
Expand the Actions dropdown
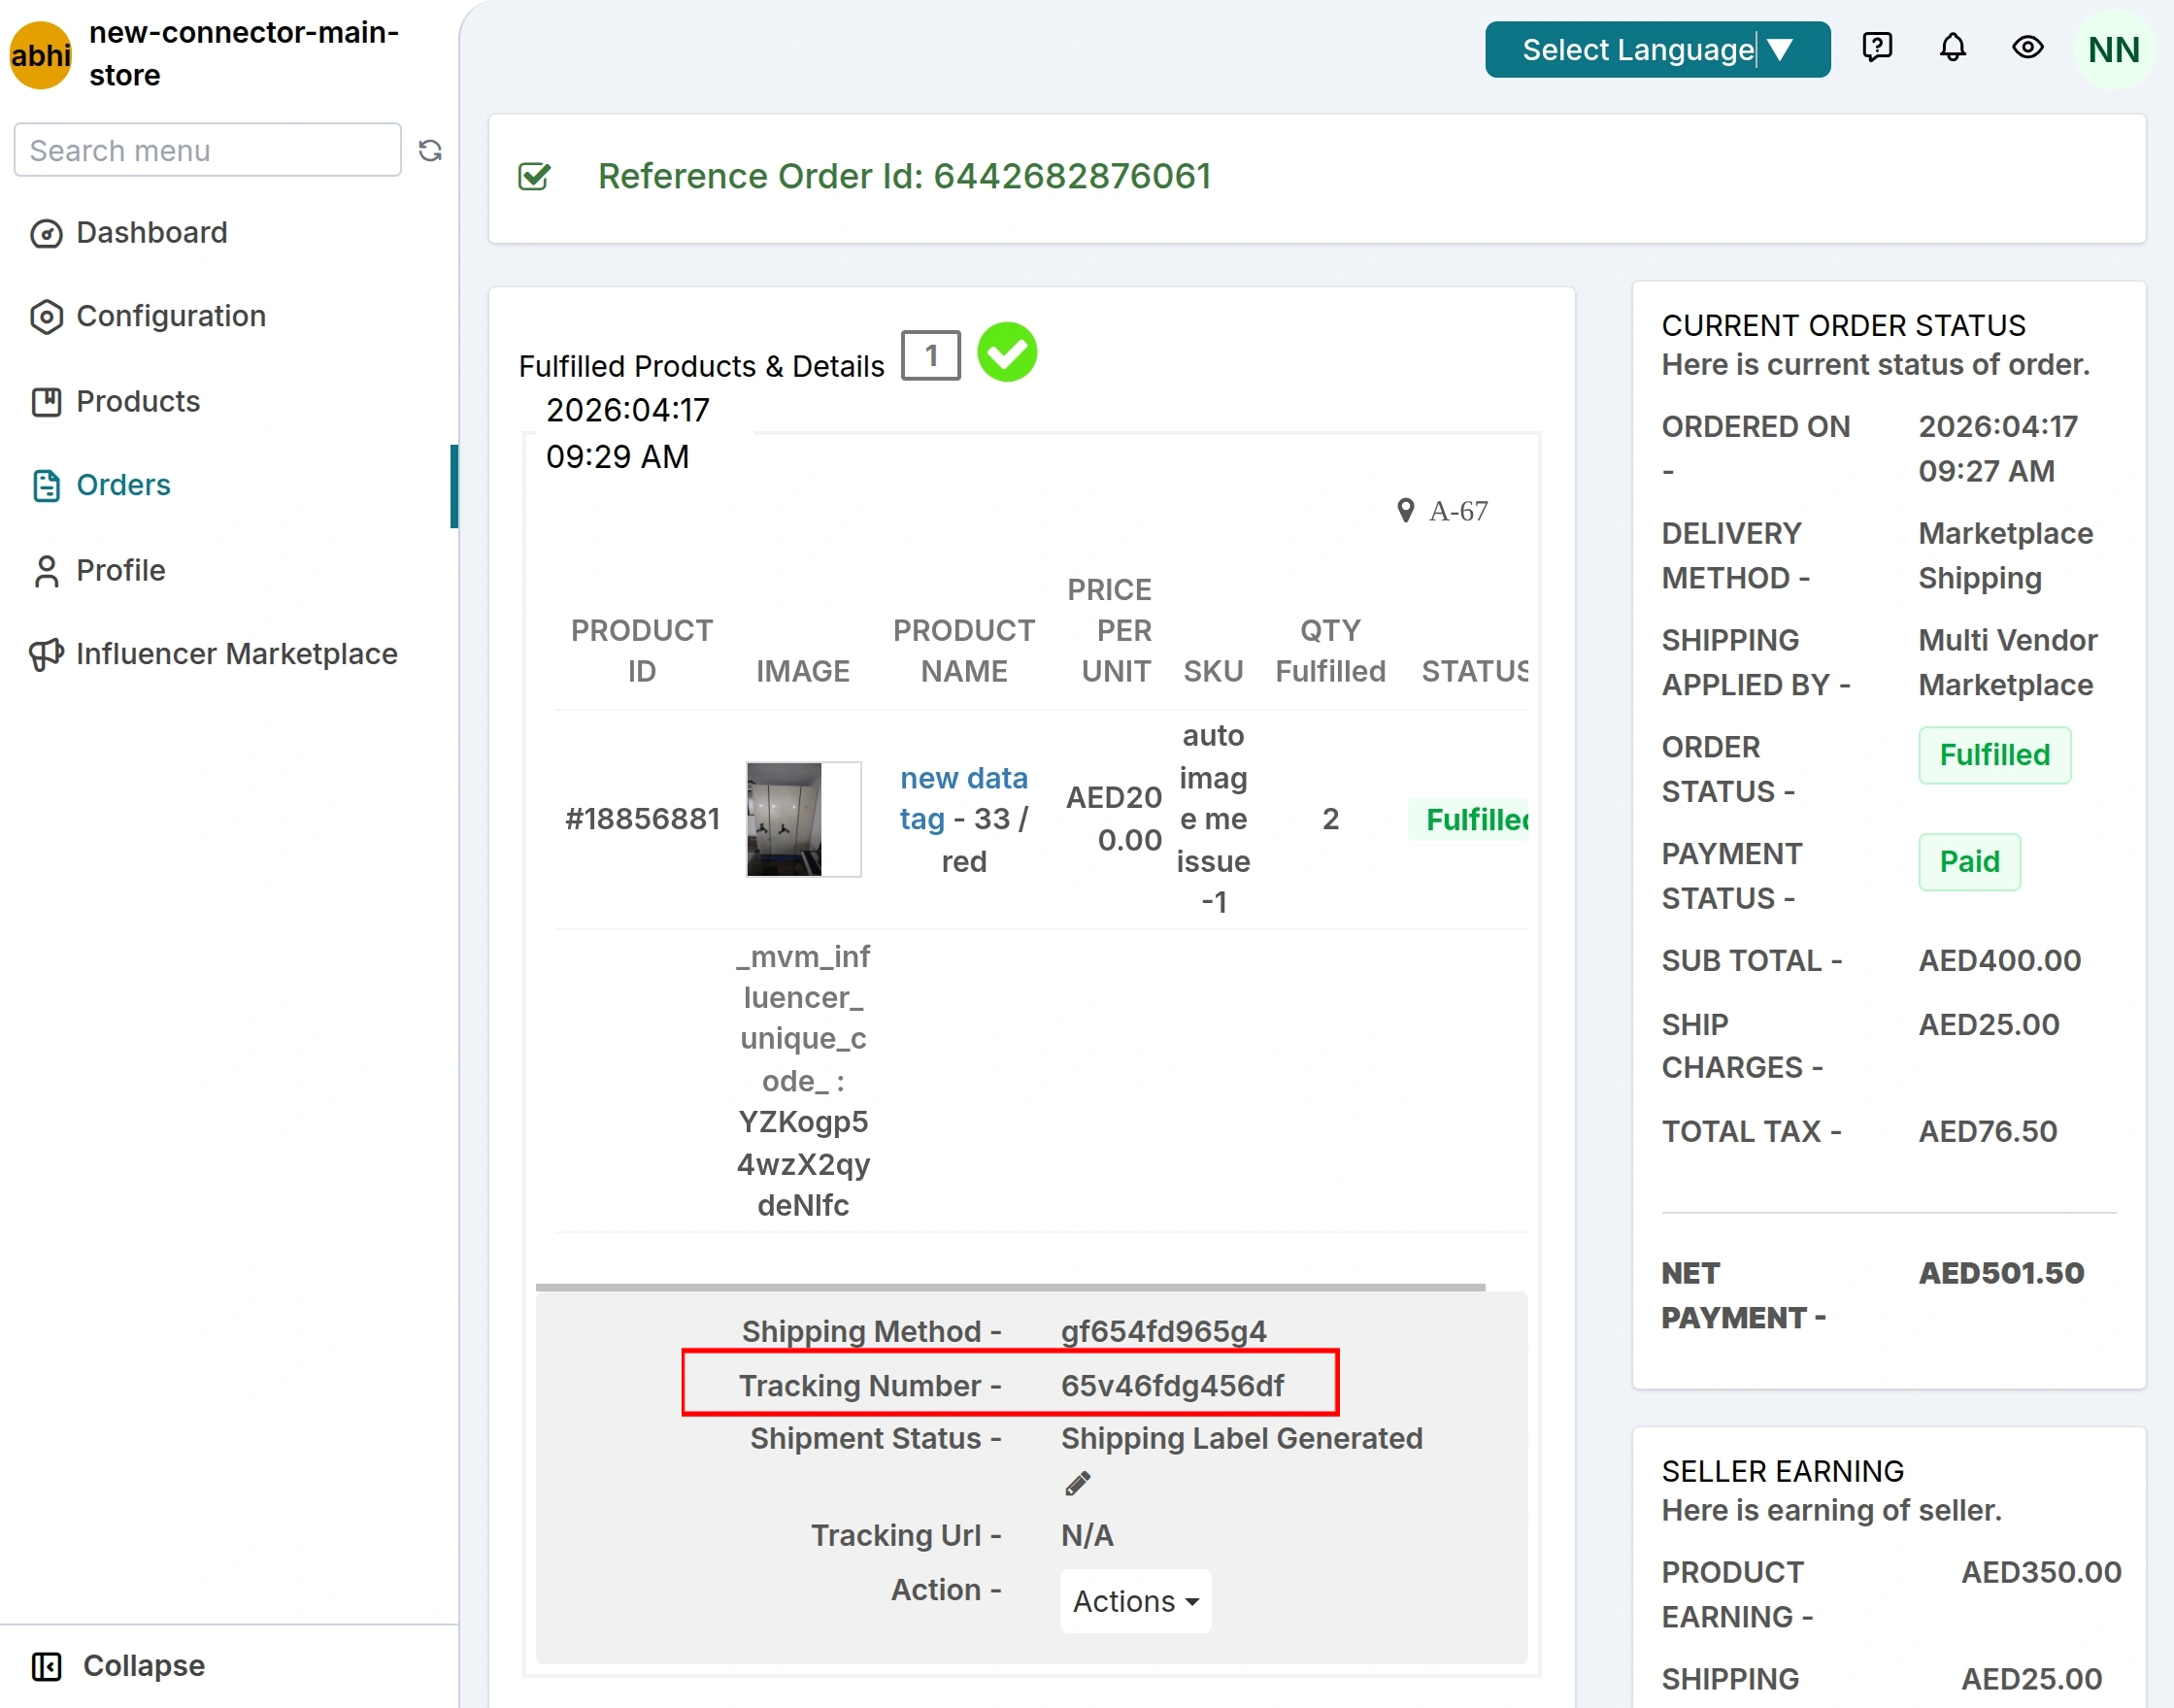(1135, 1601)
